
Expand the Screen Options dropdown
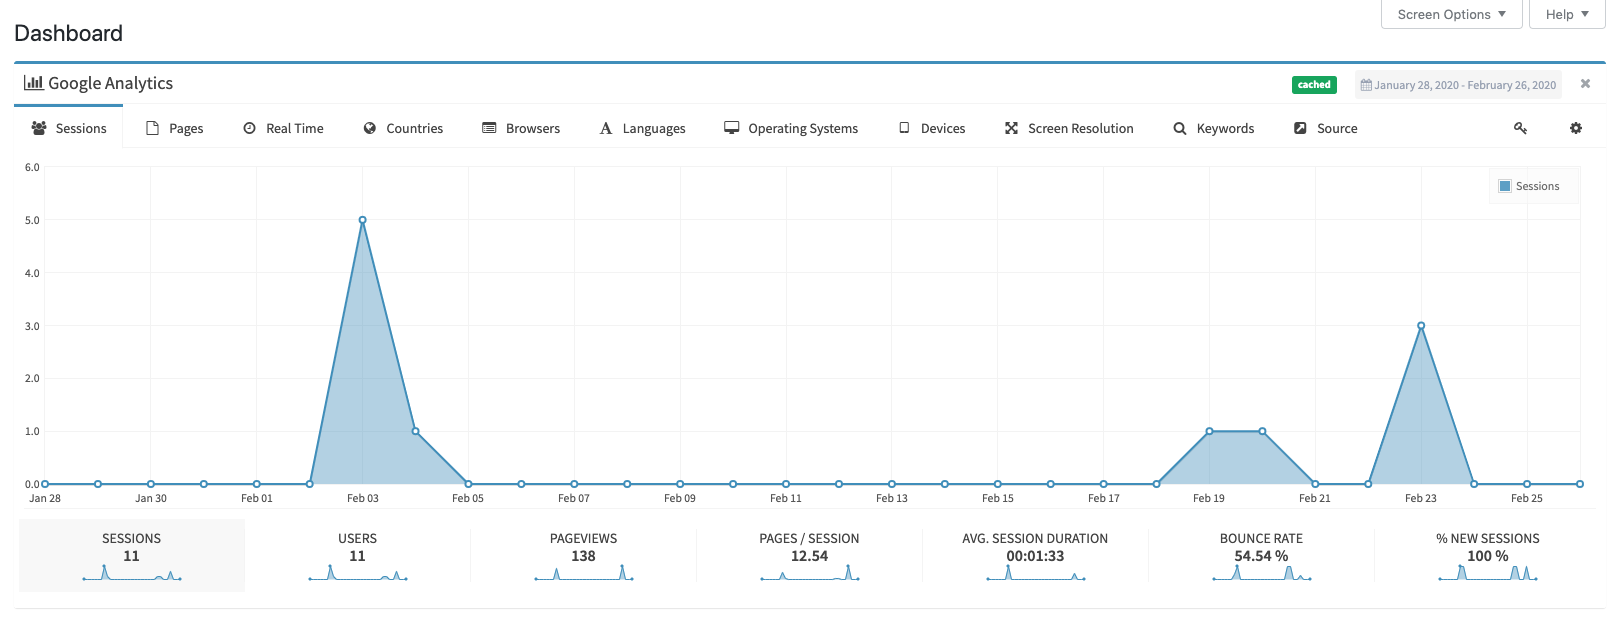click(x=1451, y=14)
